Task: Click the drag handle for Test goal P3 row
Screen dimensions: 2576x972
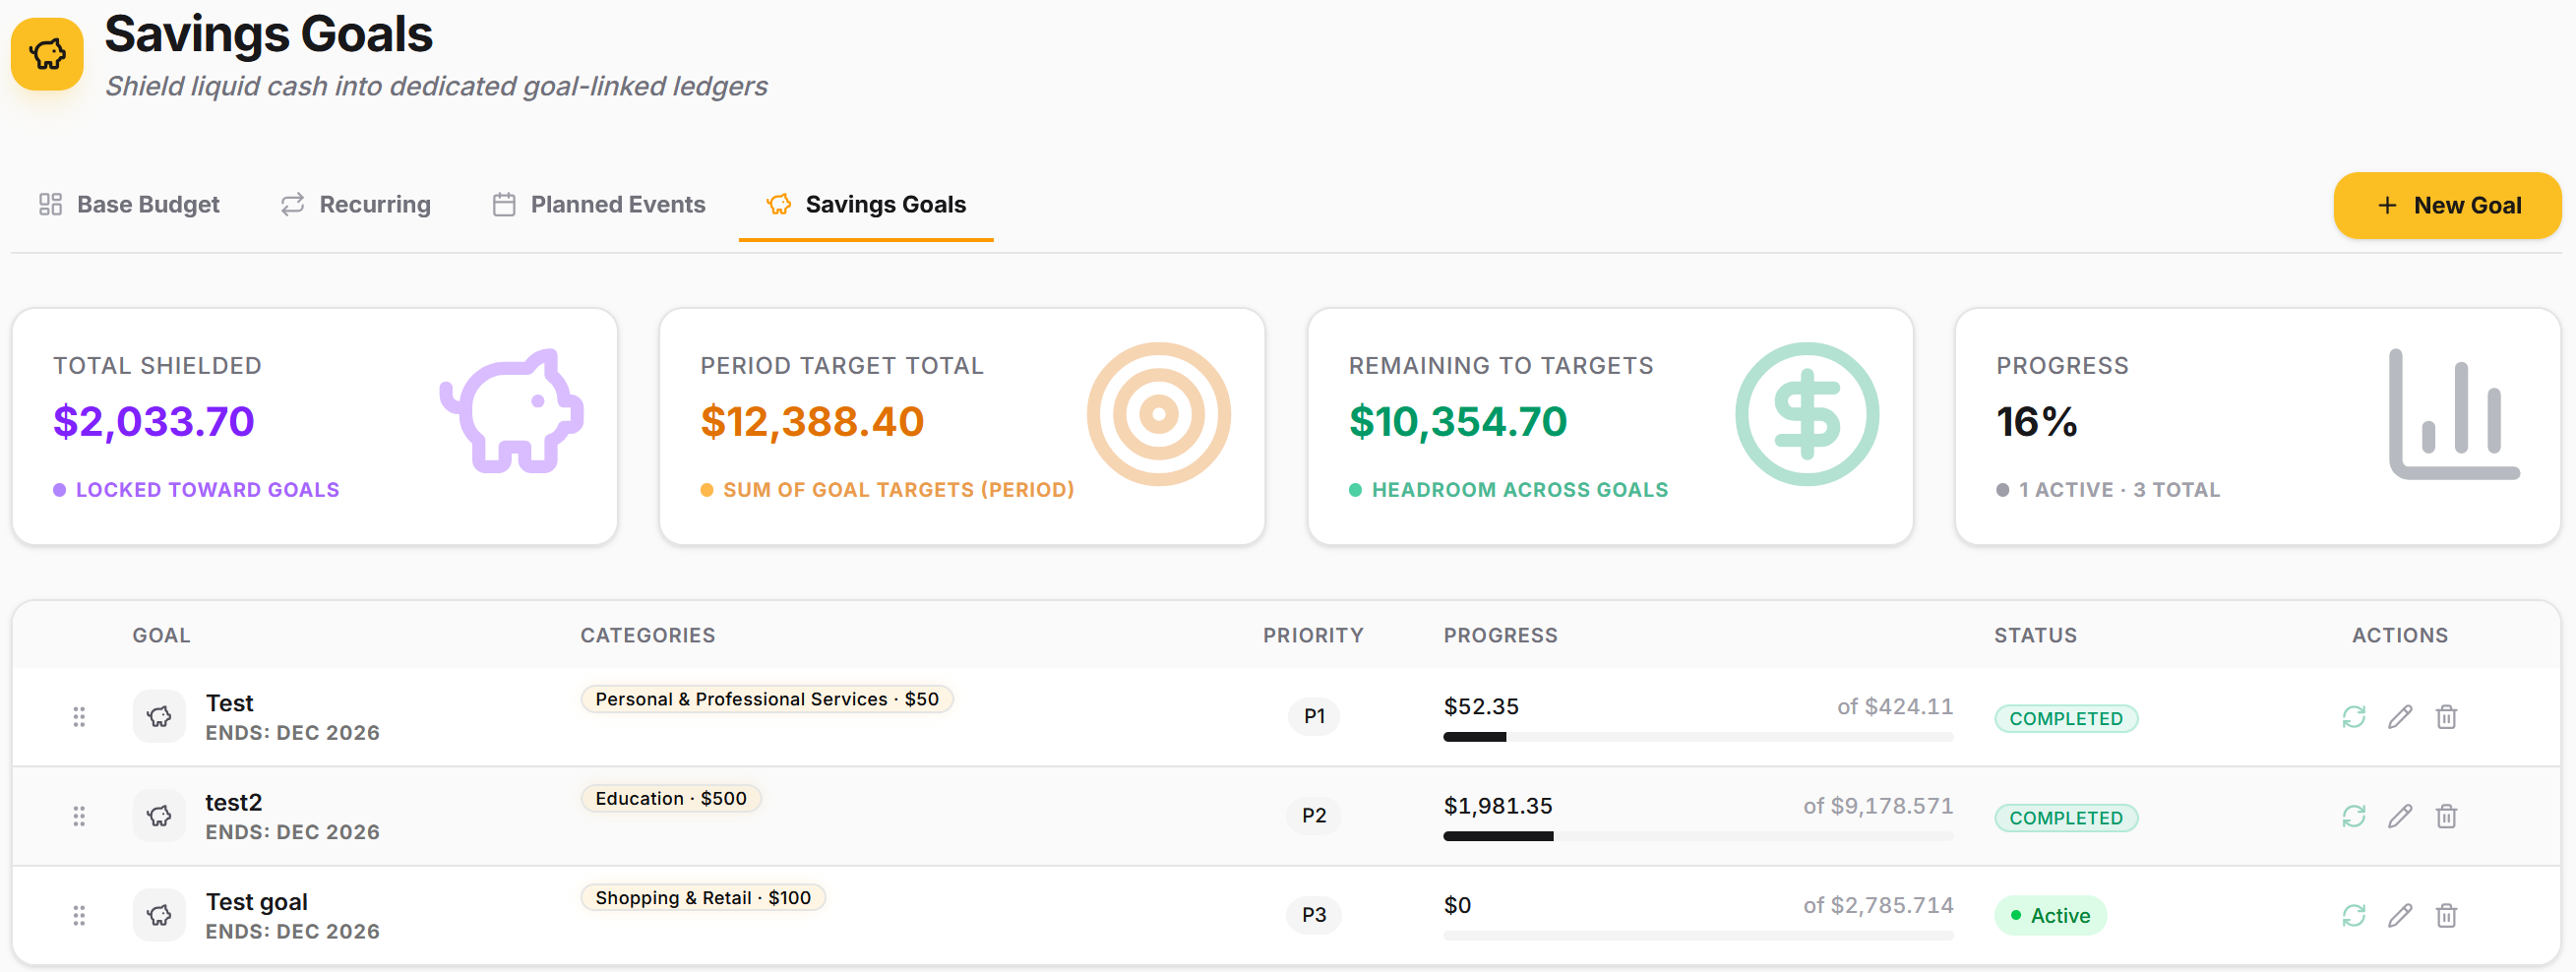Action: point(79,915)
